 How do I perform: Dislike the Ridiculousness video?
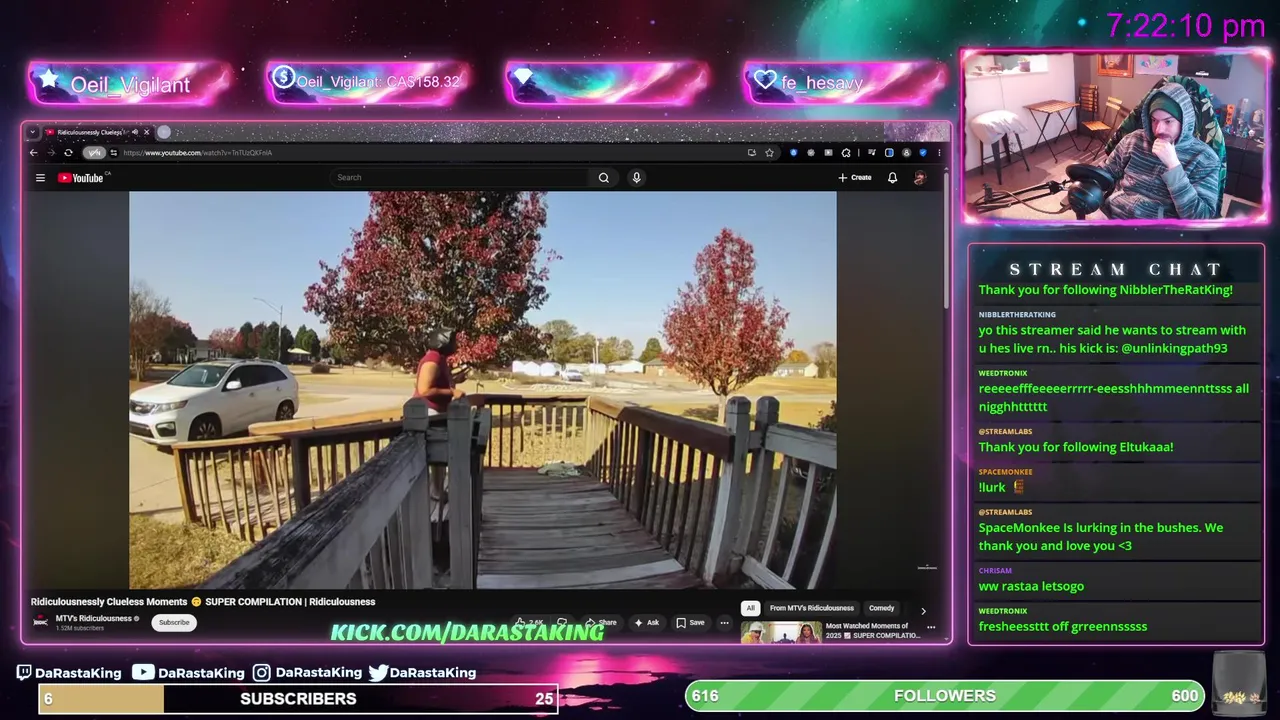click(x=562, y=622)
